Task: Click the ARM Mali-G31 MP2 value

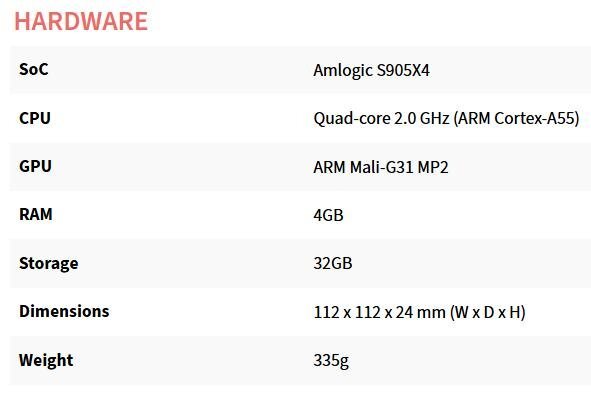Action: (381, 167)
